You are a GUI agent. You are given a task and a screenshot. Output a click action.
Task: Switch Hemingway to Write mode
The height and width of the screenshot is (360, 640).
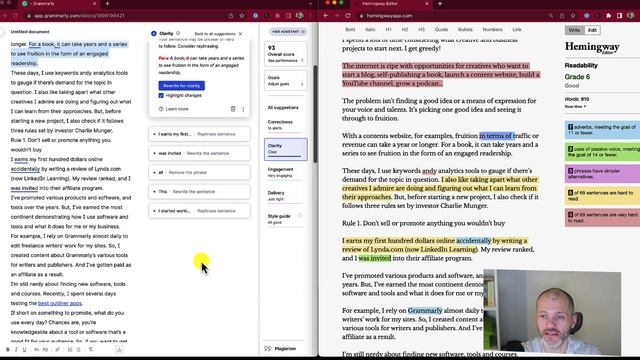[574, 30]
